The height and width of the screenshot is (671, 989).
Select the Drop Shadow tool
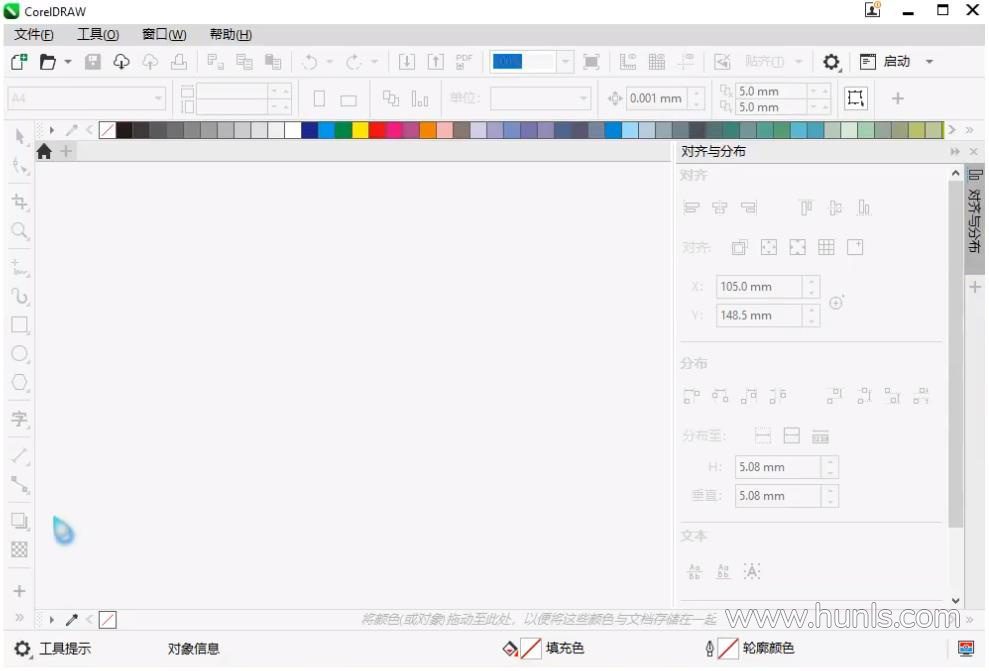[20, 521]
